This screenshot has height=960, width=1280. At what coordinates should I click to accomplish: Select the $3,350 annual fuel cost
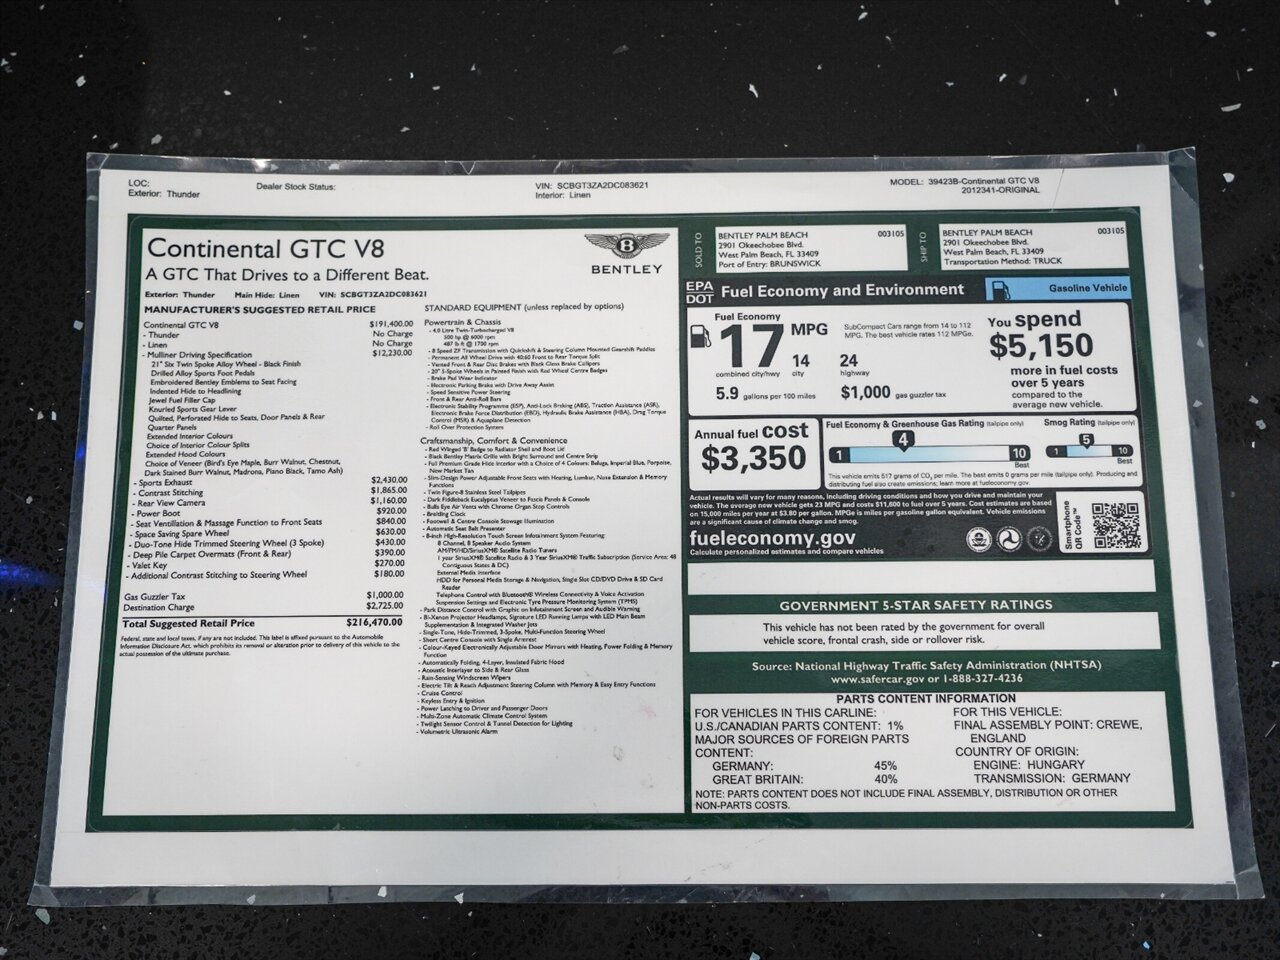[753, 458]
